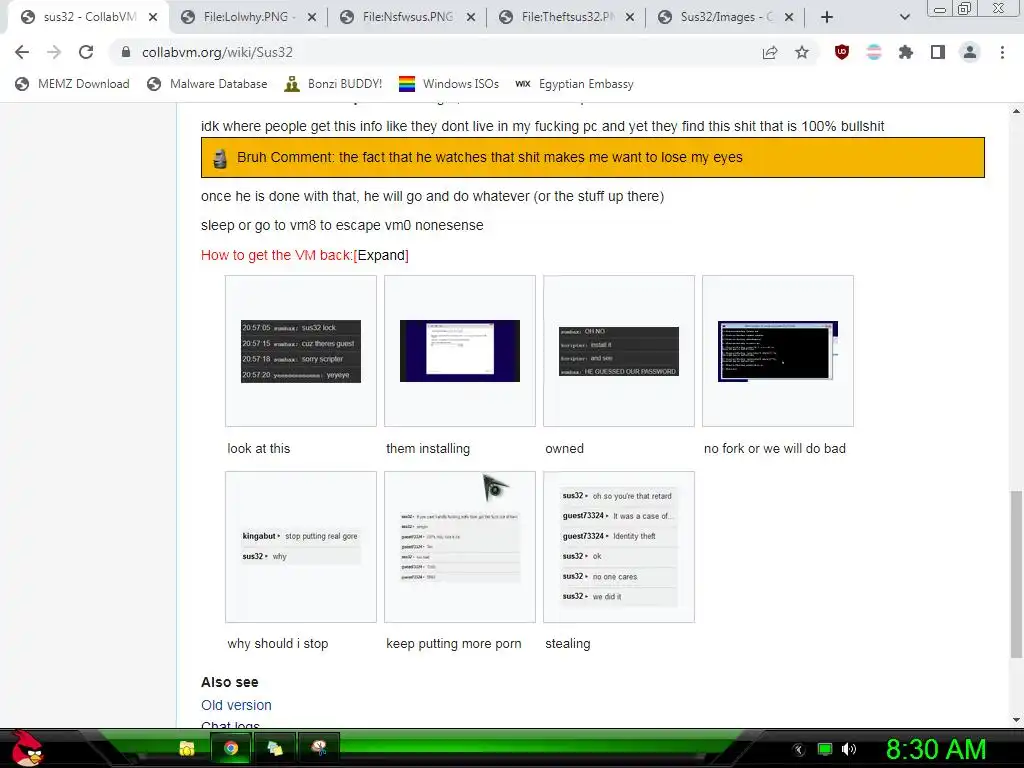Open the 'stealing' chat thumbnail

pyautogui.click(x=619, y=547)
